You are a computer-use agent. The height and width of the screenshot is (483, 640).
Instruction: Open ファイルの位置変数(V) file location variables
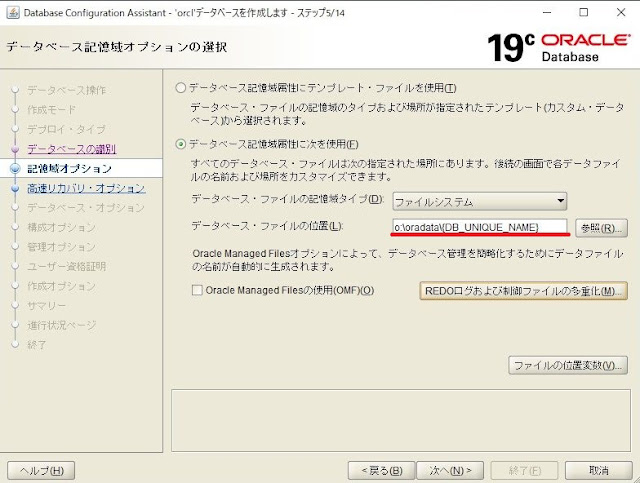568,365
